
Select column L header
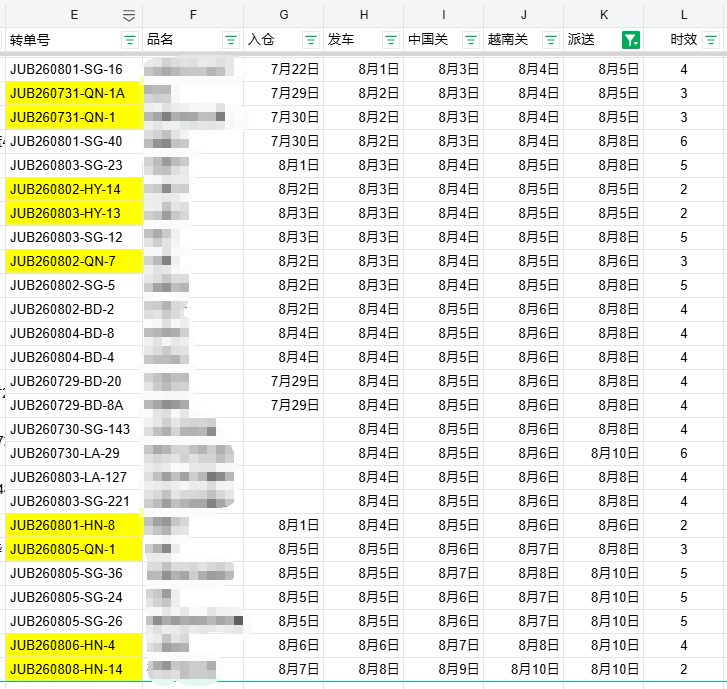(x=684, y=15)
